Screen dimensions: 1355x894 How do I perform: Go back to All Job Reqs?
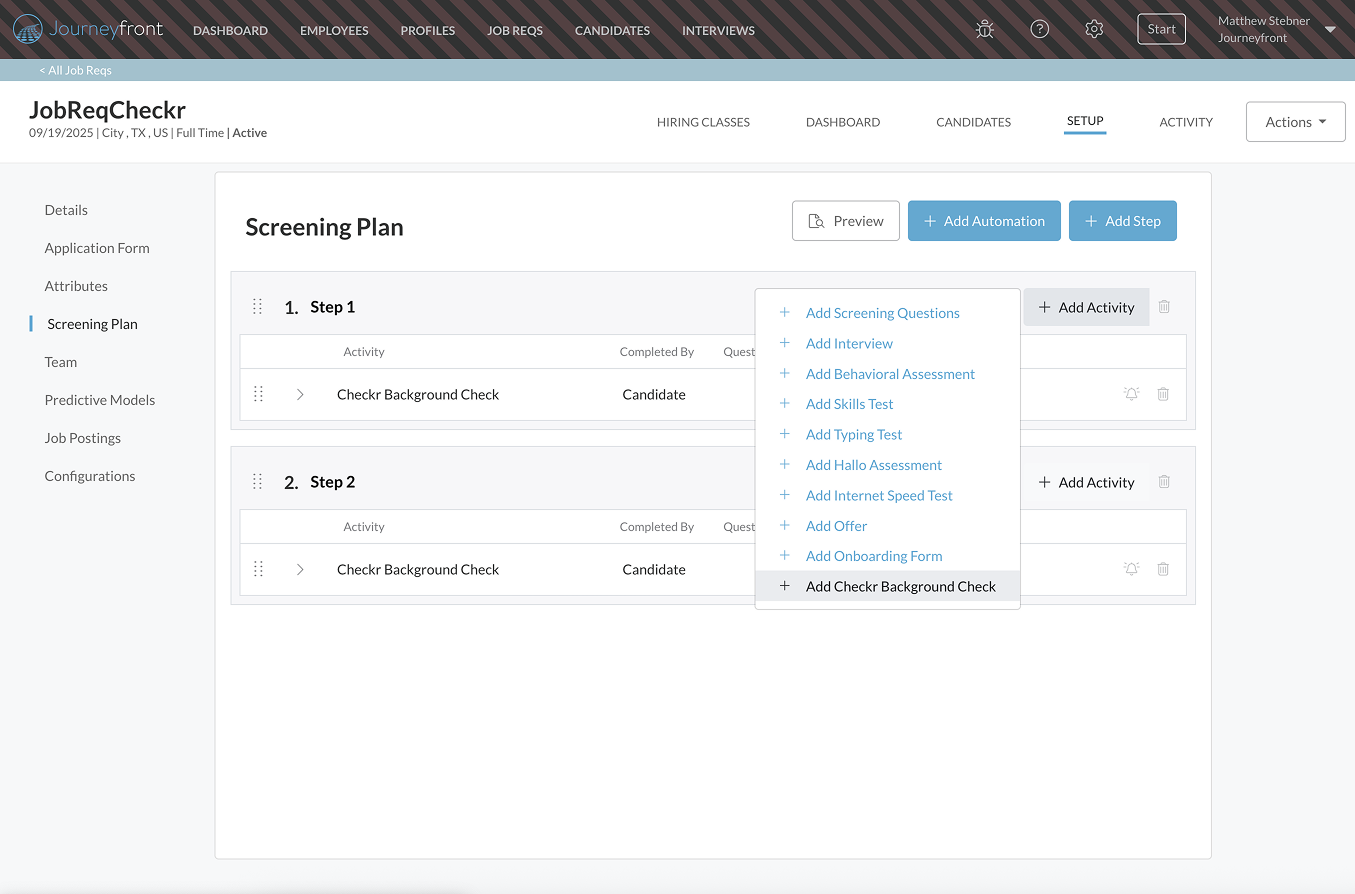pos(76,70)
